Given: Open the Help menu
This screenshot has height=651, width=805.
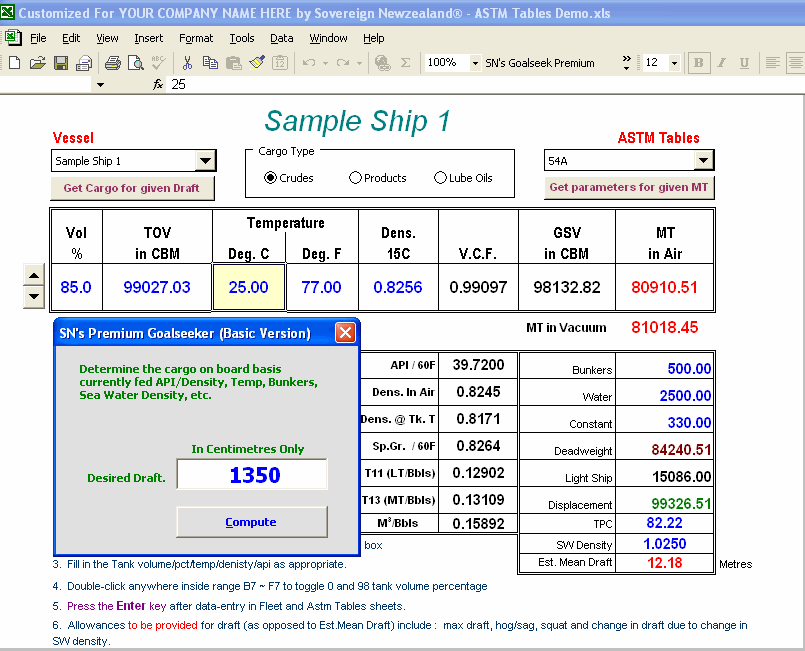Looking at the screenshot, I should pos(374,38).
